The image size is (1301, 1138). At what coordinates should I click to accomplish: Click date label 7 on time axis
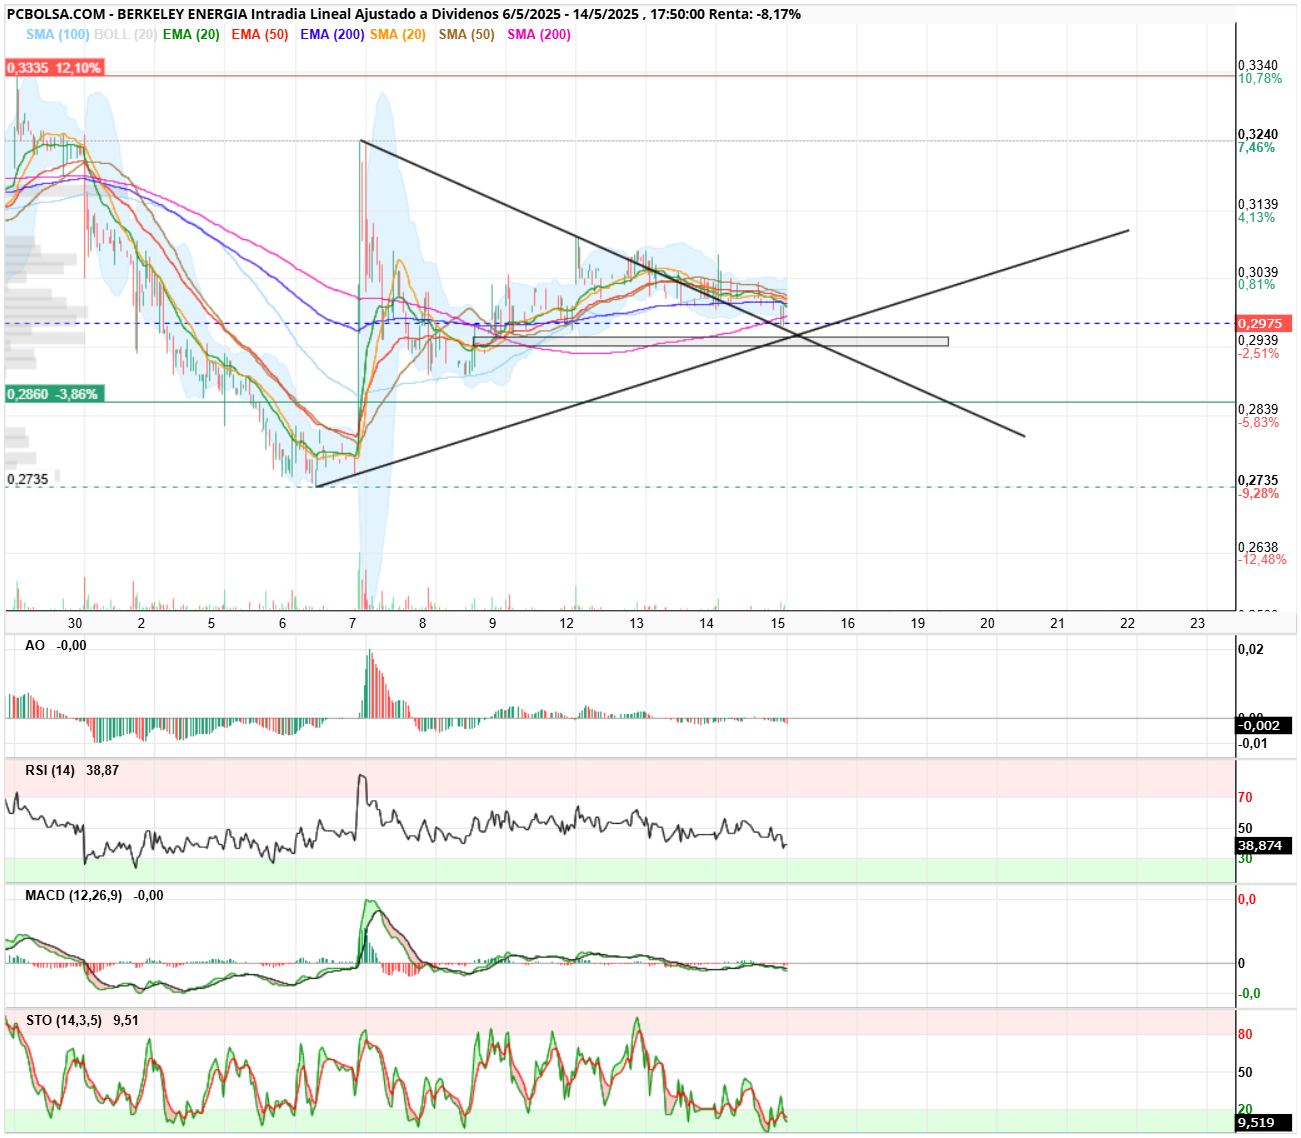pos(352,623)
